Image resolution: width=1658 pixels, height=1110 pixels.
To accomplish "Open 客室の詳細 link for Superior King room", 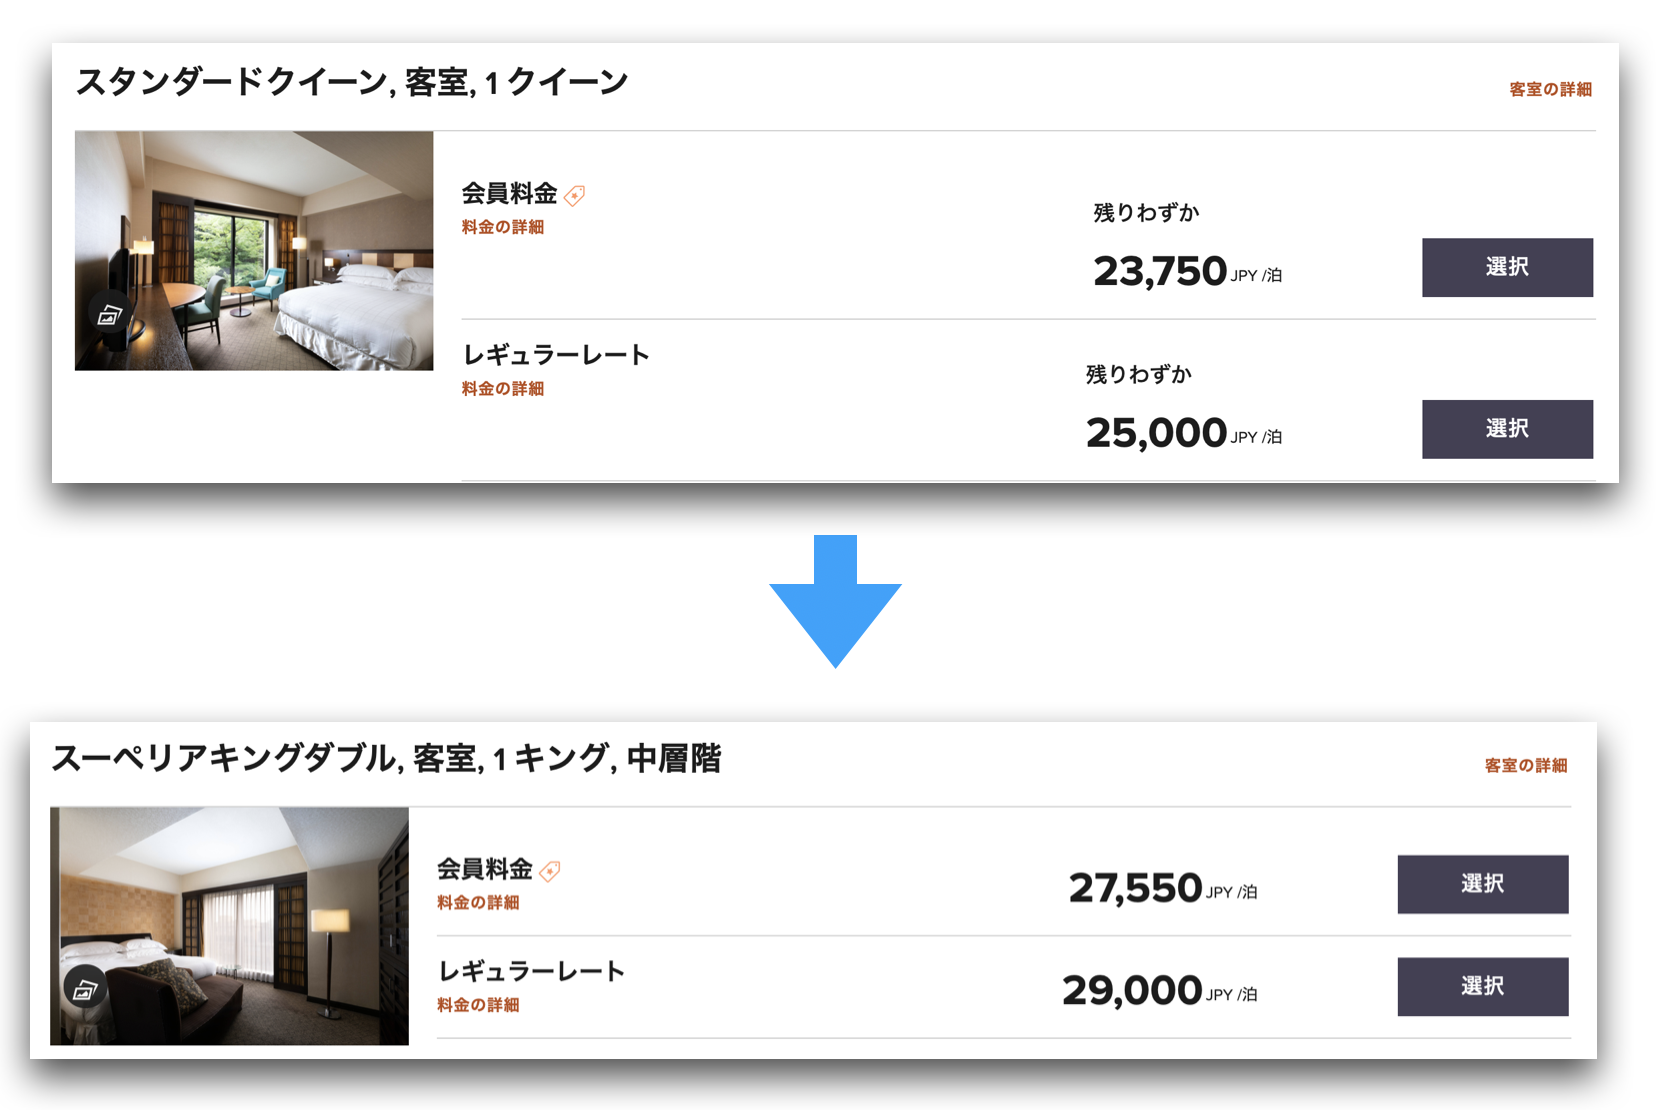I will 1526,765.
